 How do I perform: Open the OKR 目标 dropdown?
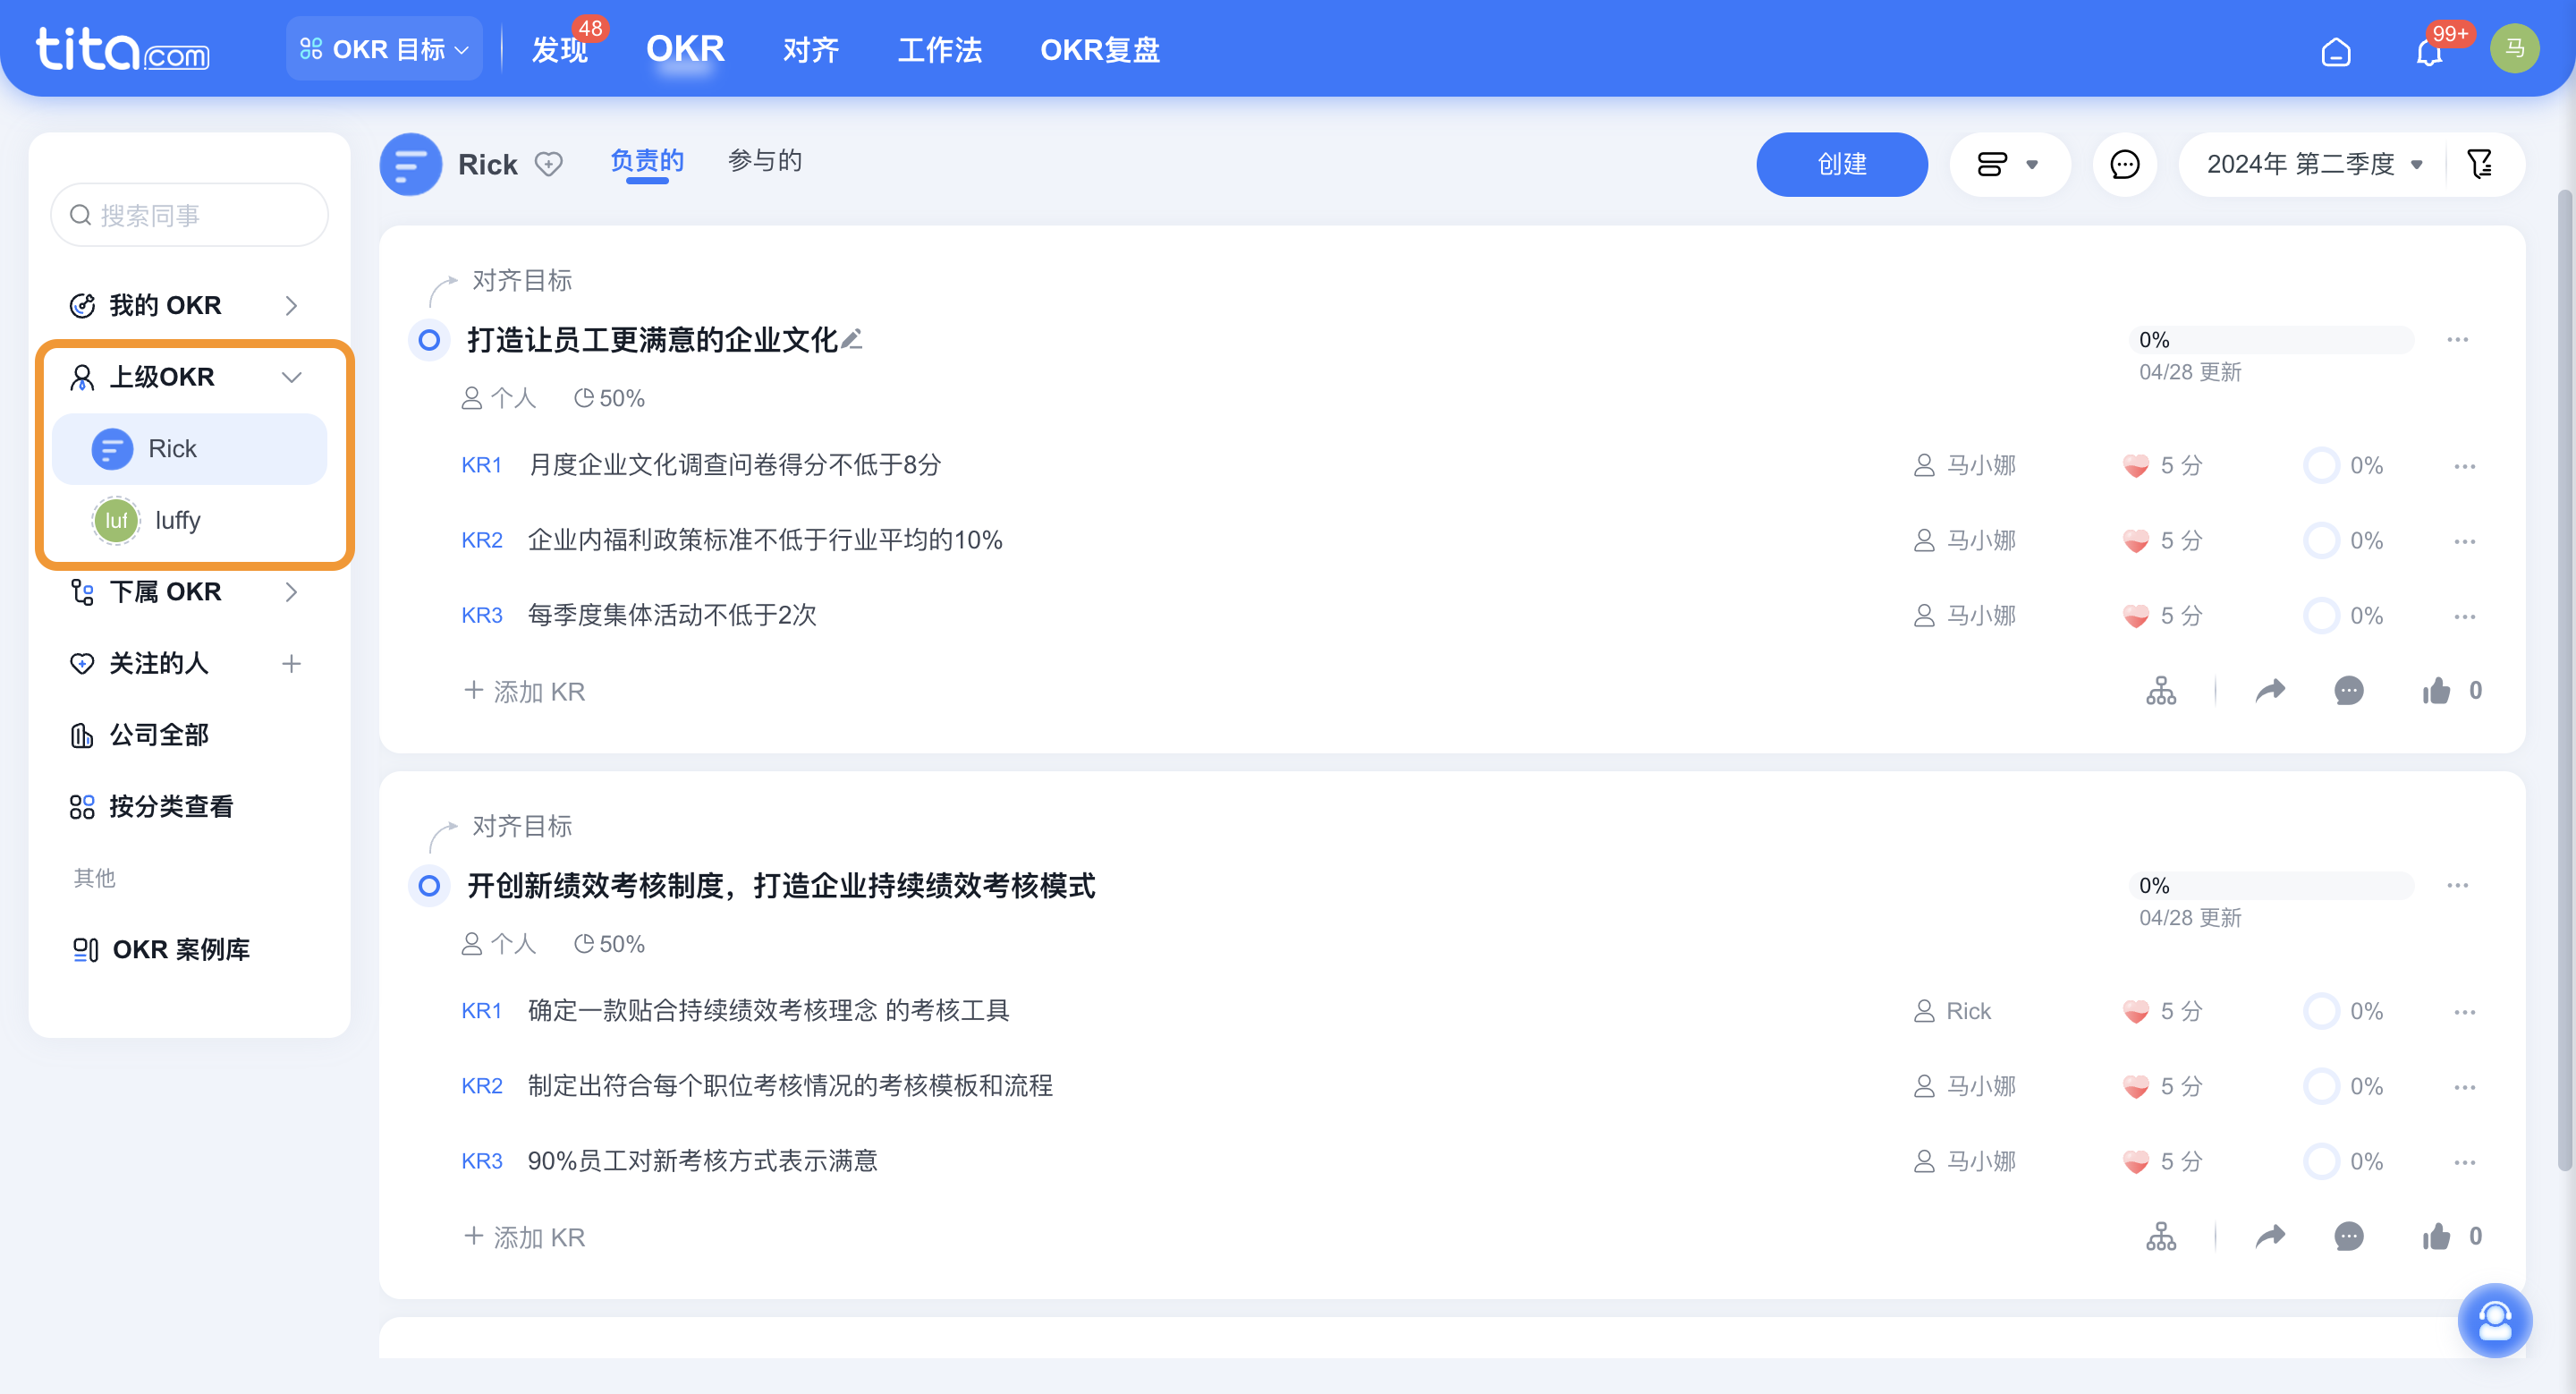coord(384,49)
